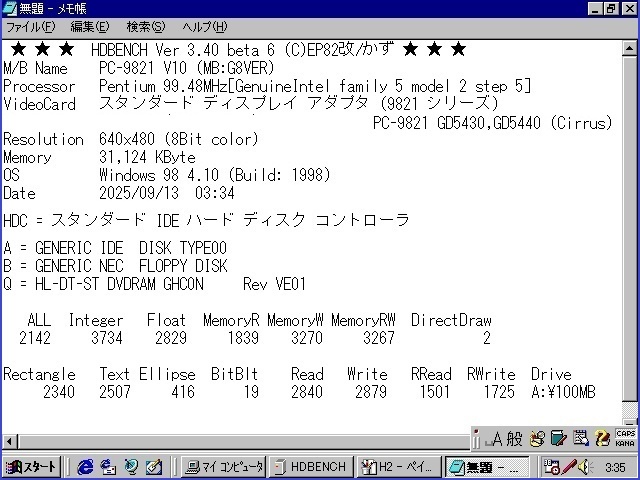Screen dimensions: 640x480
Task: Click the horizontal scrollbar left arrow
Action: click(x=9, y=441)
